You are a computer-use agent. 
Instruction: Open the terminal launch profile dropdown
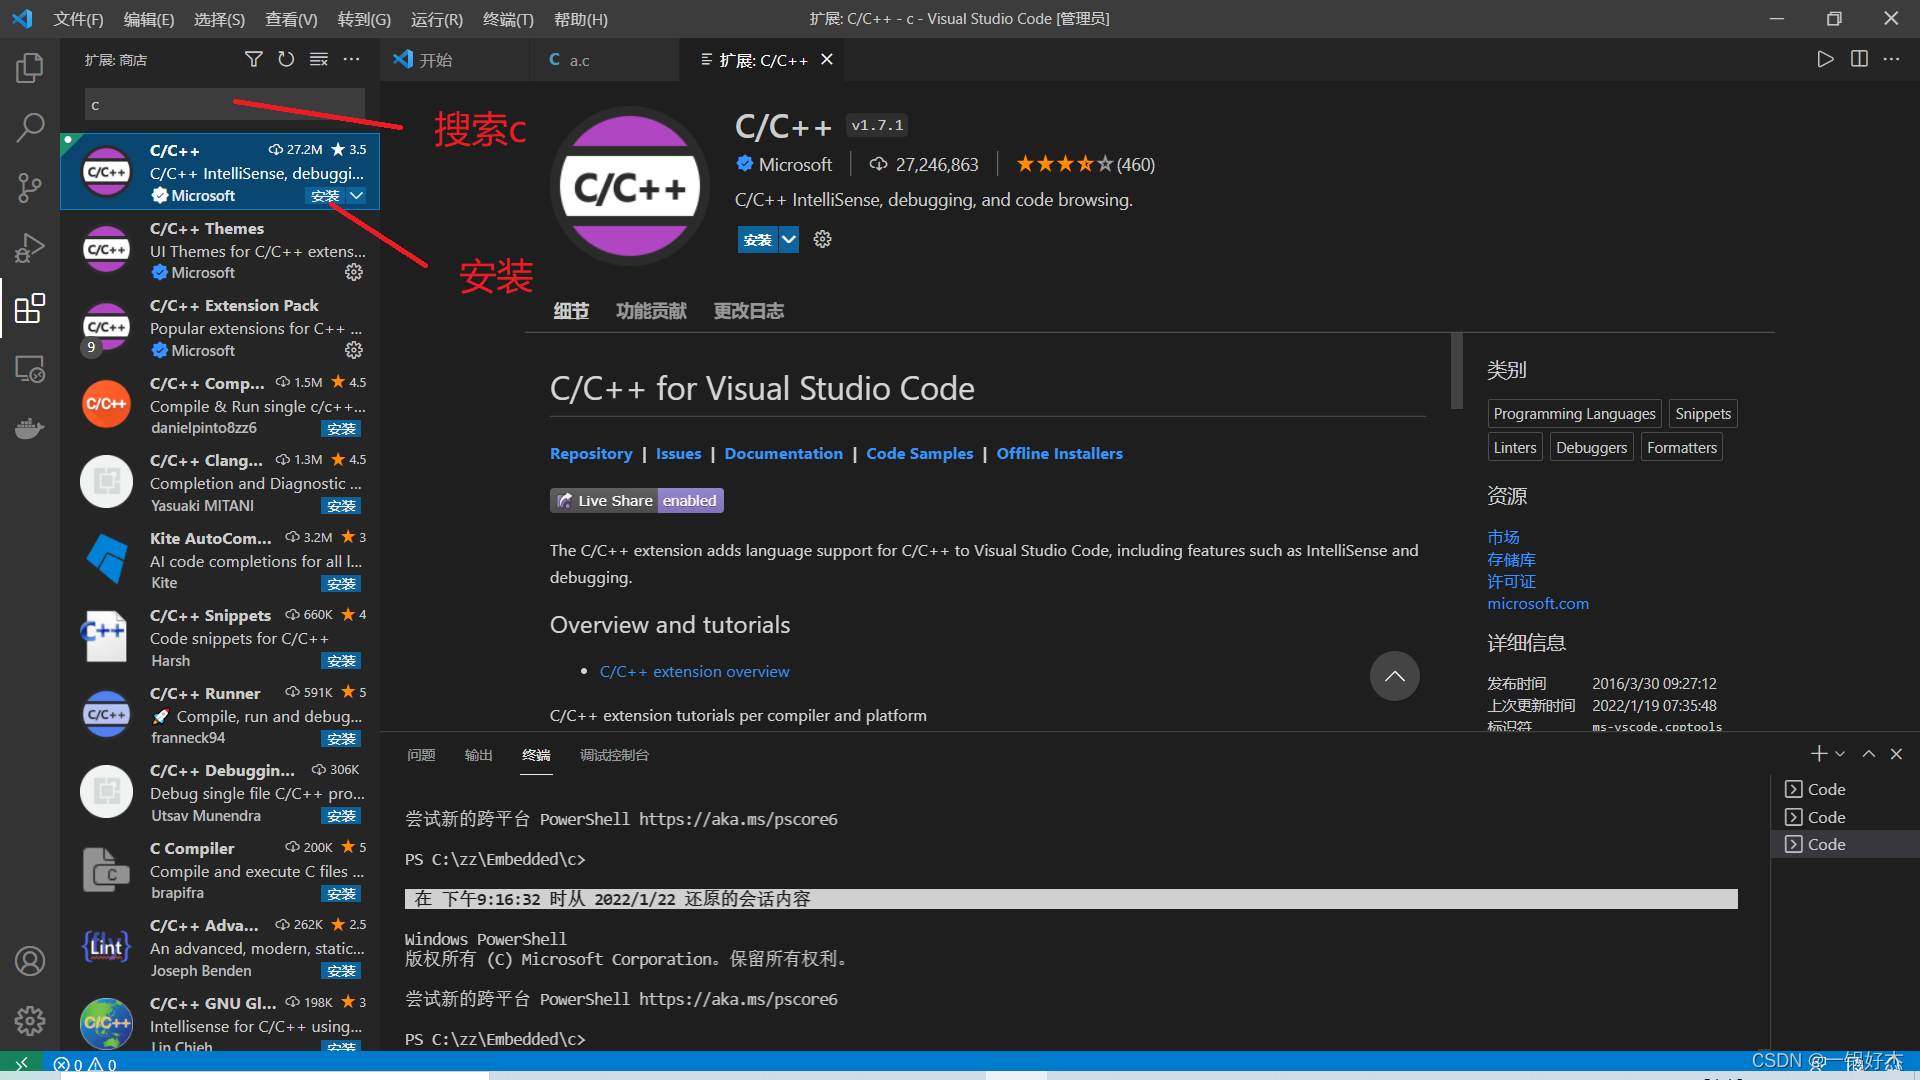point(1840,754)
